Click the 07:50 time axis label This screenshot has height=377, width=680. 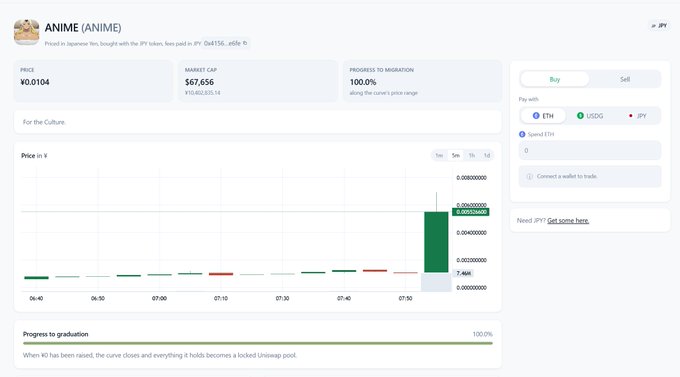(x=405, y=298)
